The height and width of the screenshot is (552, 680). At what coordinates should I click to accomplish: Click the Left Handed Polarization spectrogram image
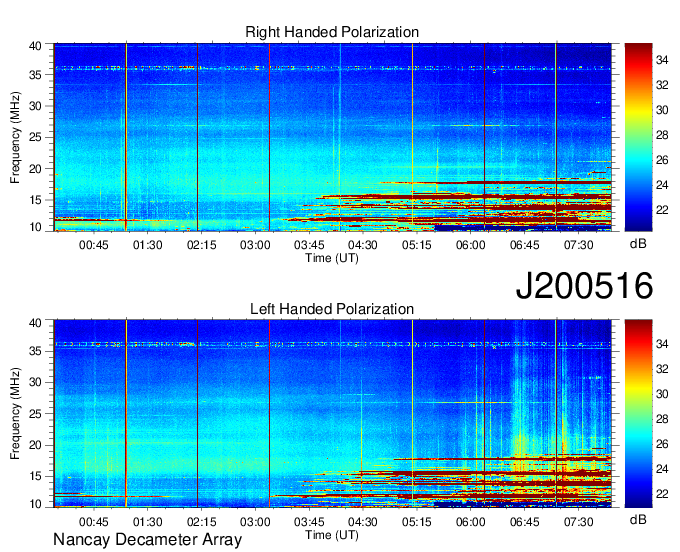[333, 414]
